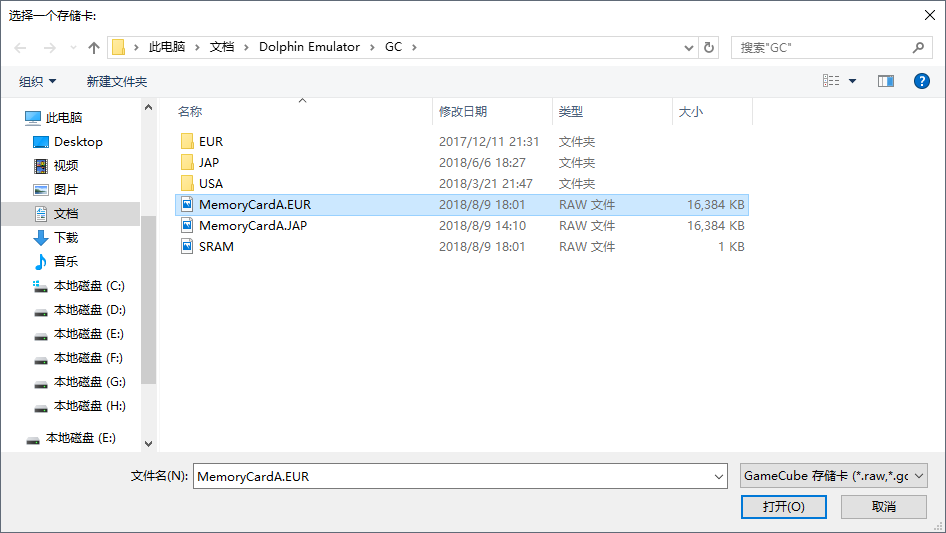Click navigation pane scroll up arrow
The height and width of the screenshot is (533, 946).
click(x=148, y=107)
